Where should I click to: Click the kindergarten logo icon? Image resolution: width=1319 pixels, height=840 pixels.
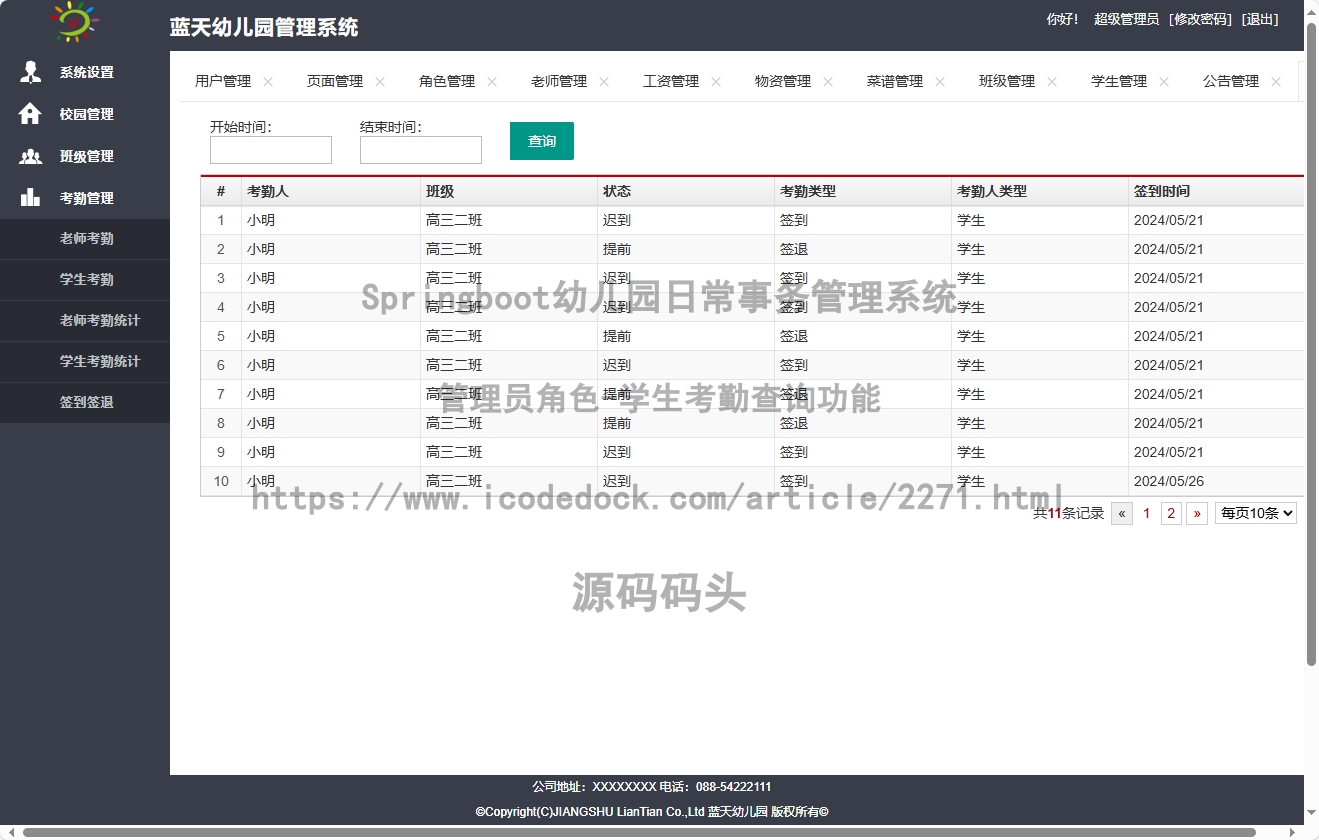pyautogui.click(x=74, y=22)
